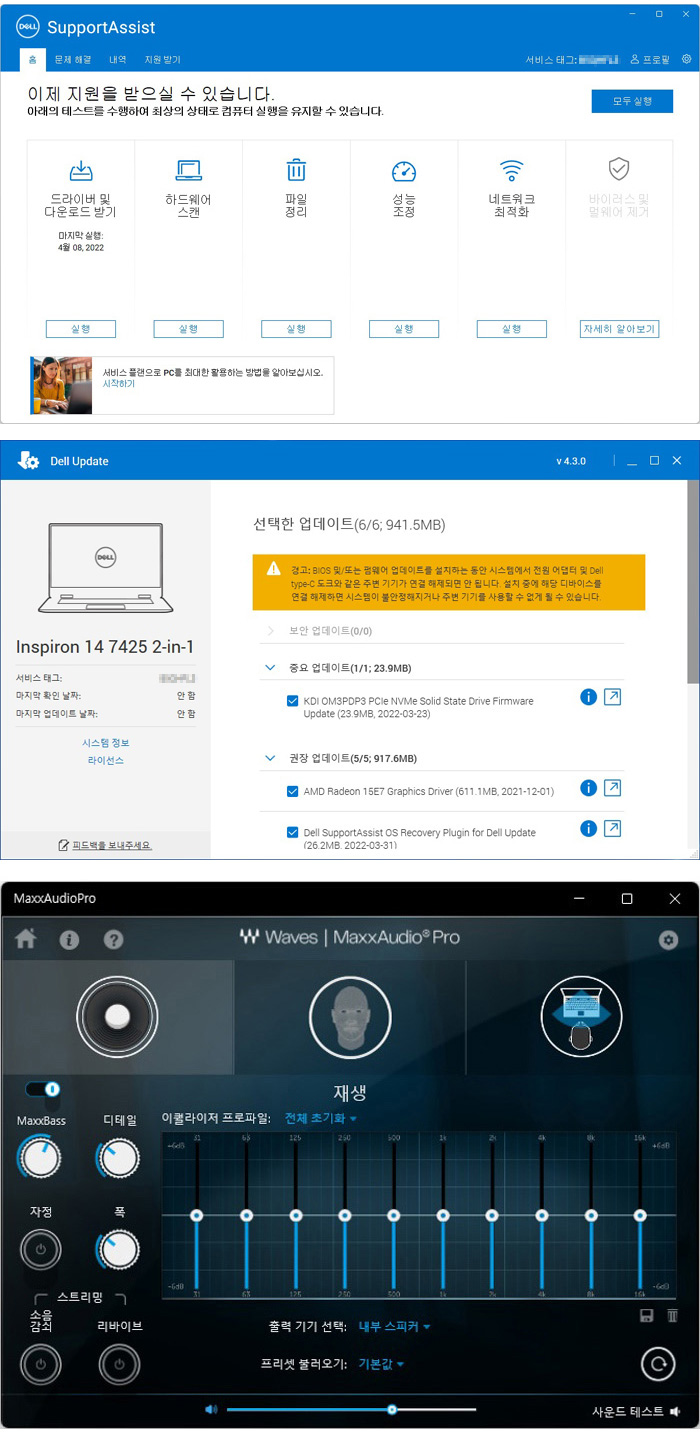Click the virus removal shield icon
Image resolution: width=700 pixels, height=1432 pixels.
tap(619, 168)
